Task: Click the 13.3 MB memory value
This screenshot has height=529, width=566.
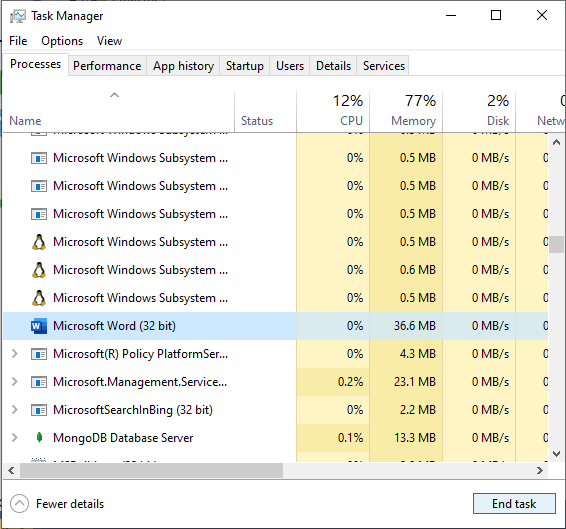Action: 415,438
